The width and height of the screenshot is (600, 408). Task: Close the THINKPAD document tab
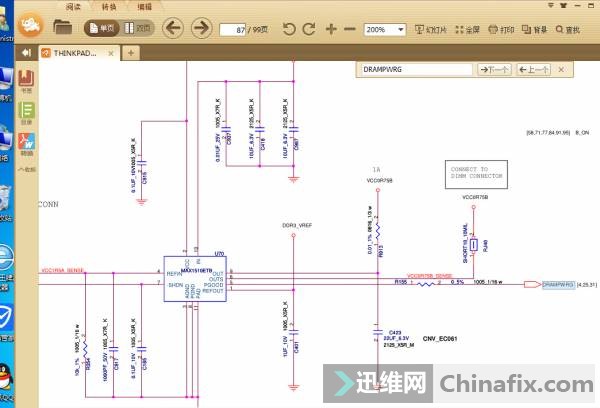click(111, 54)
